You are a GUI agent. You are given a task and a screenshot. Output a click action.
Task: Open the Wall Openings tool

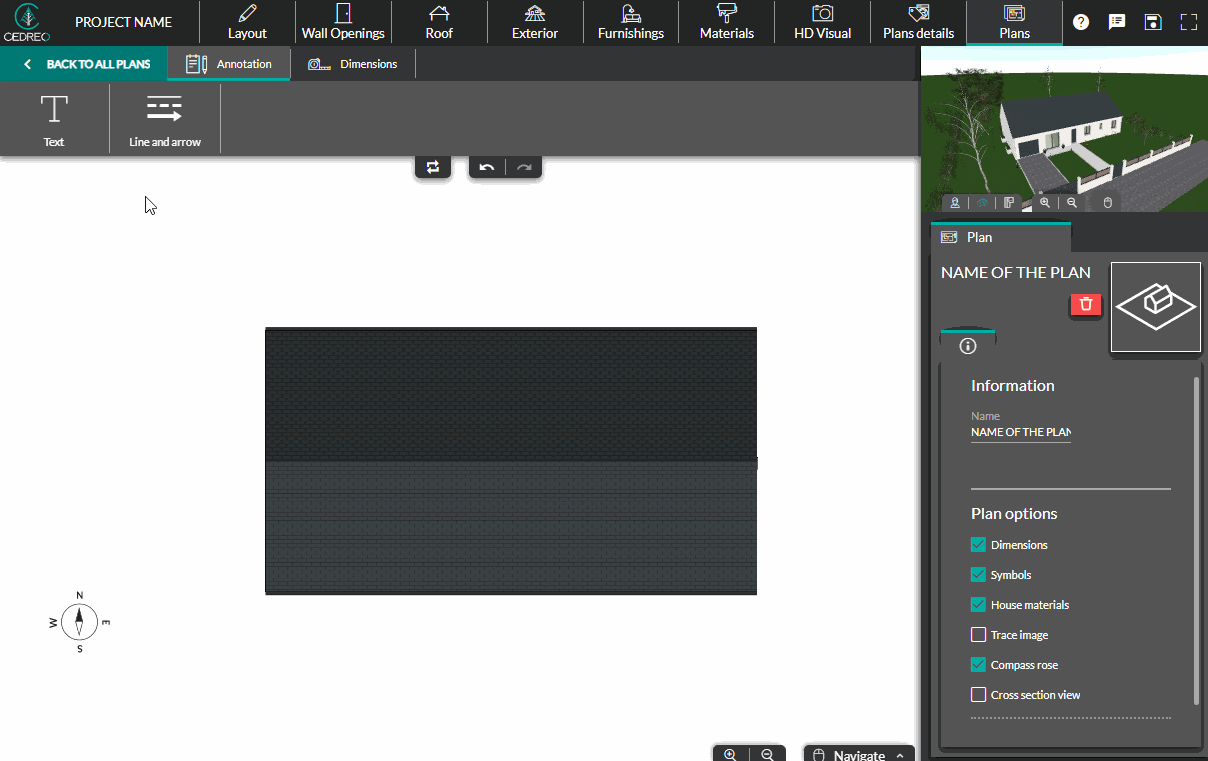[x=342, y=21]
